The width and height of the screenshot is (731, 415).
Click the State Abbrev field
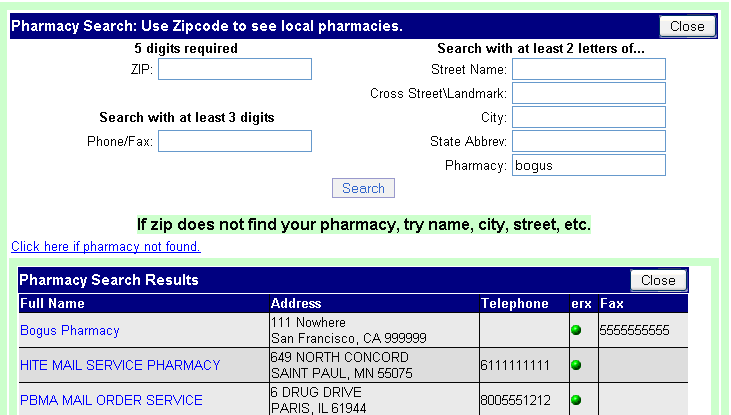pos(589,141)
